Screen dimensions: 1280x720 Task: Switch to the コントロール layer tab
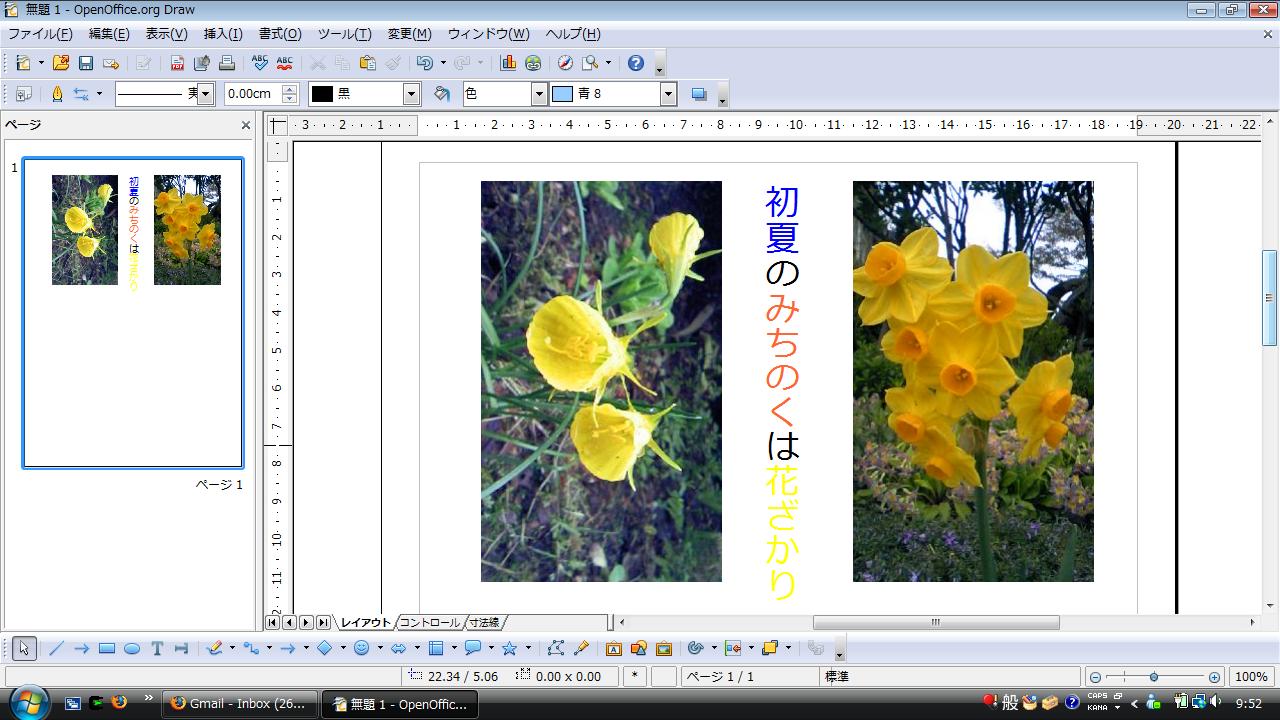click(430, 623)
